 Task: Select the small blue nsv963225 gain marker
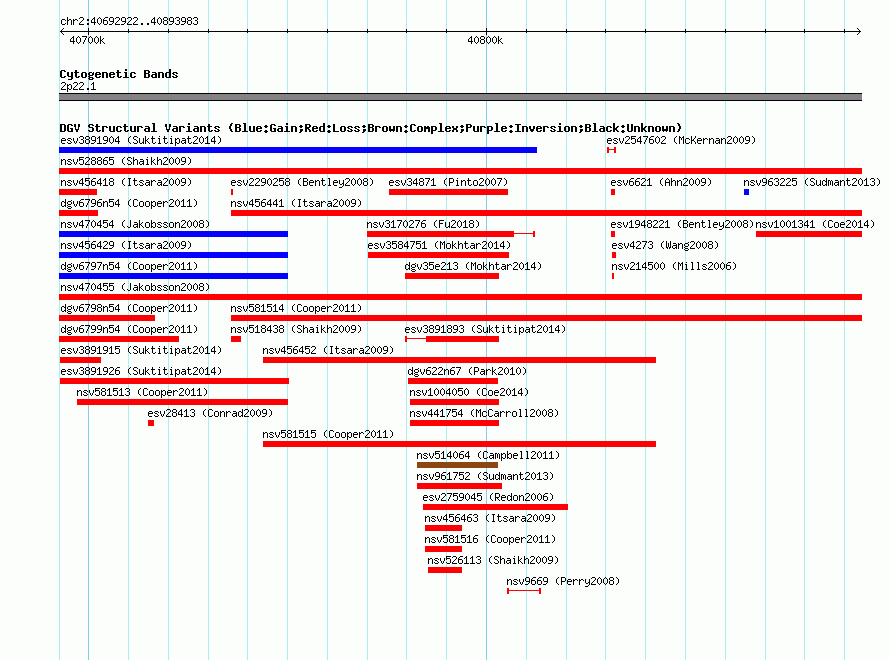point(746,192)
